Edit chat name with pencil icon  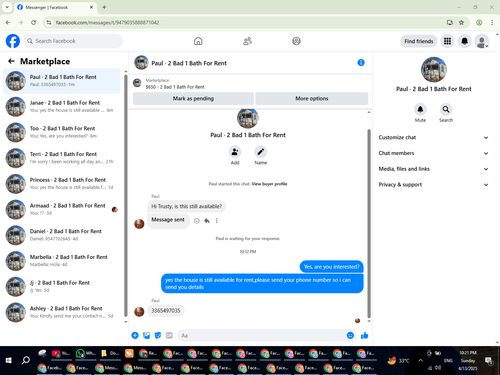261,152
